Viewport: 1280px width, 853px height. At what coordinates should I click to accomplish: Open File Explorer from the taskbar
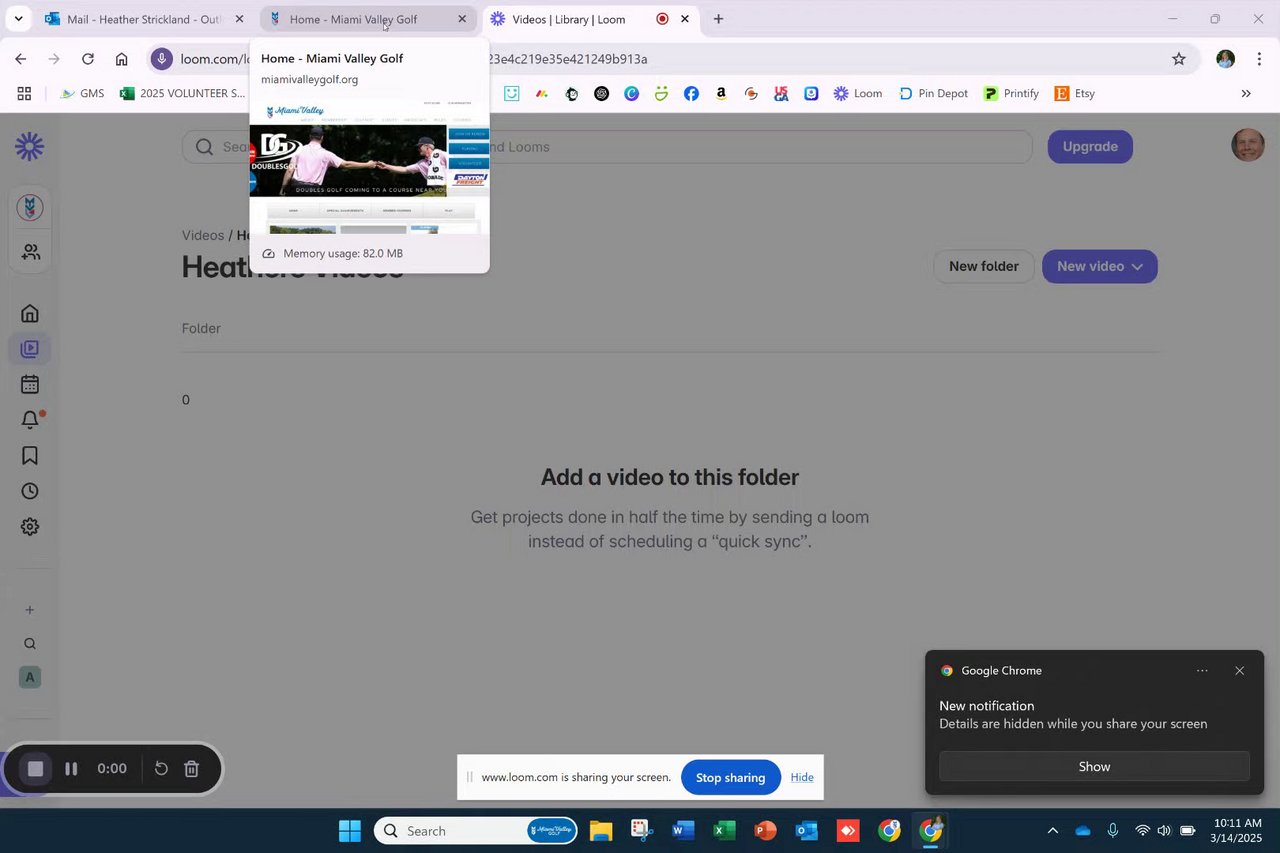600,831
